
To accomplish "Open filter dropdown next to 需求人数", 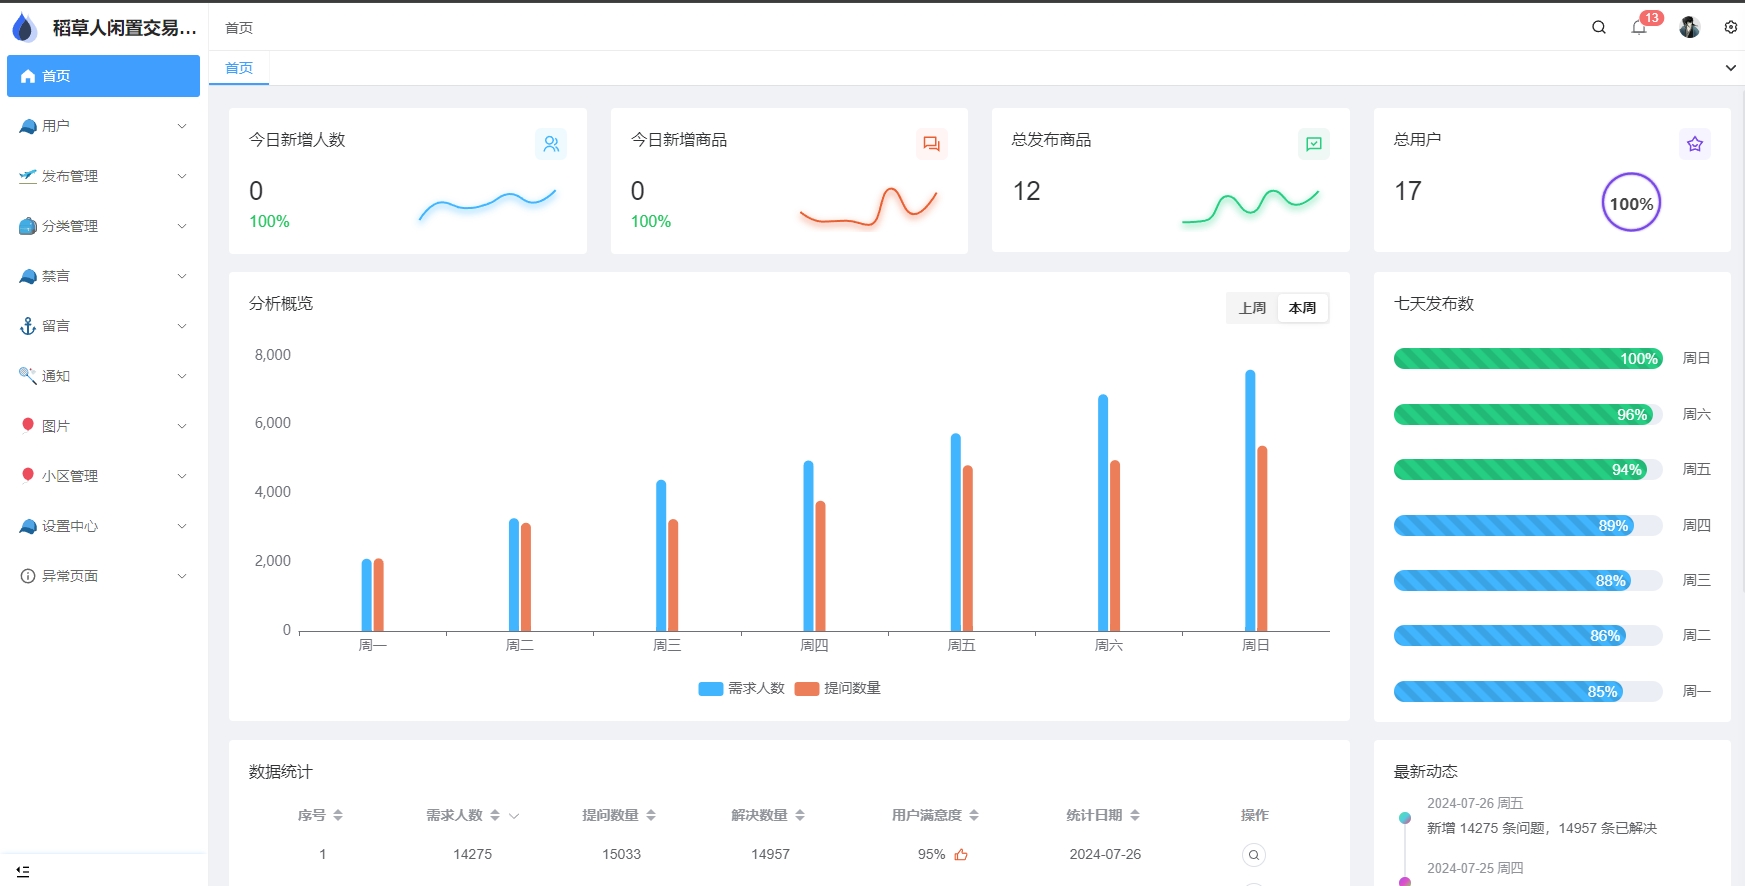I will tap(514, 816).
